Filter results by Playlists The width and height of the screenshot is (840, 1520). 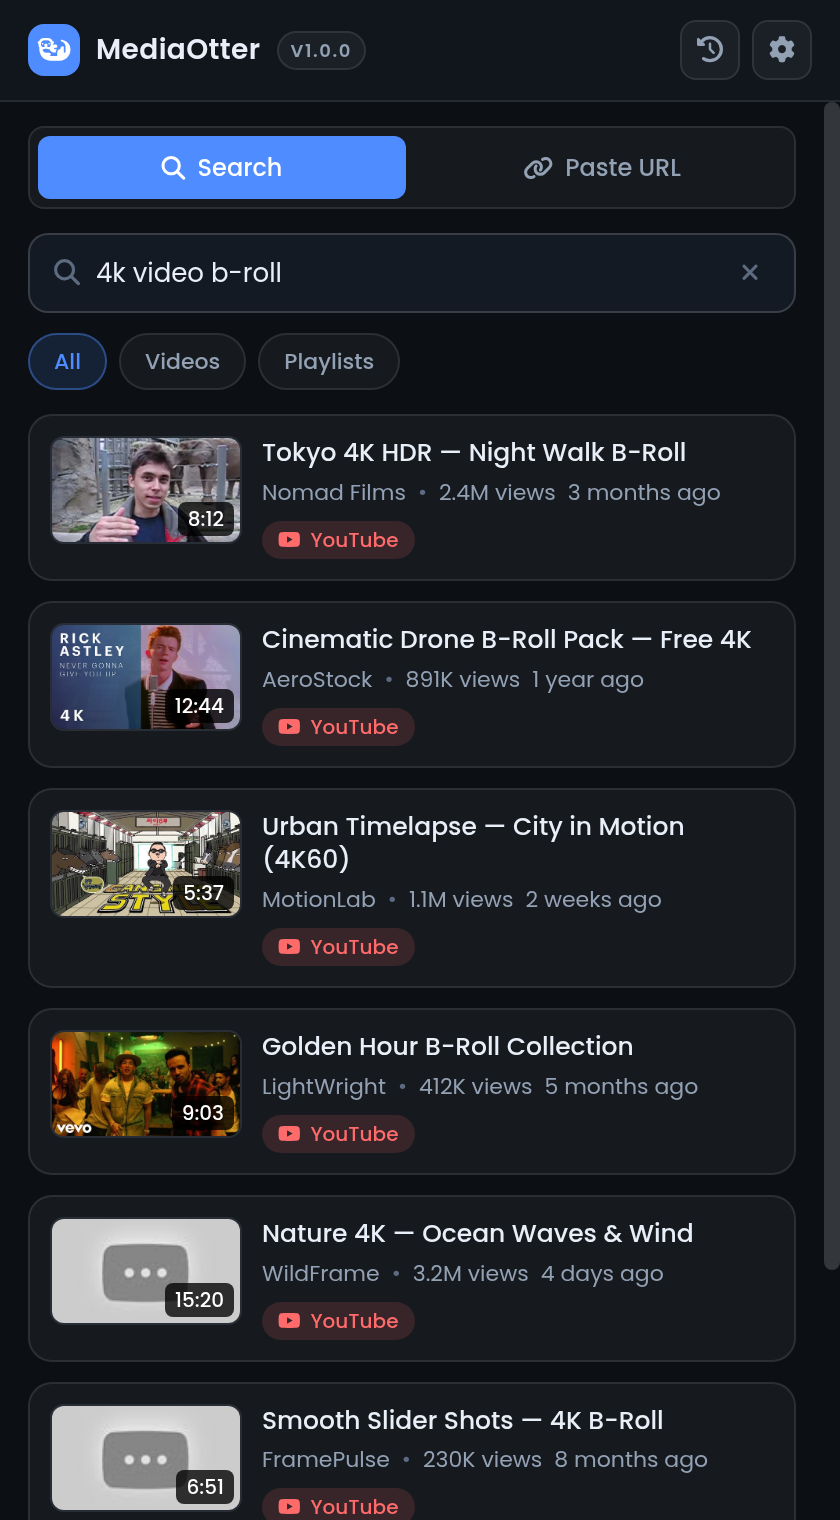coord(329,361)
